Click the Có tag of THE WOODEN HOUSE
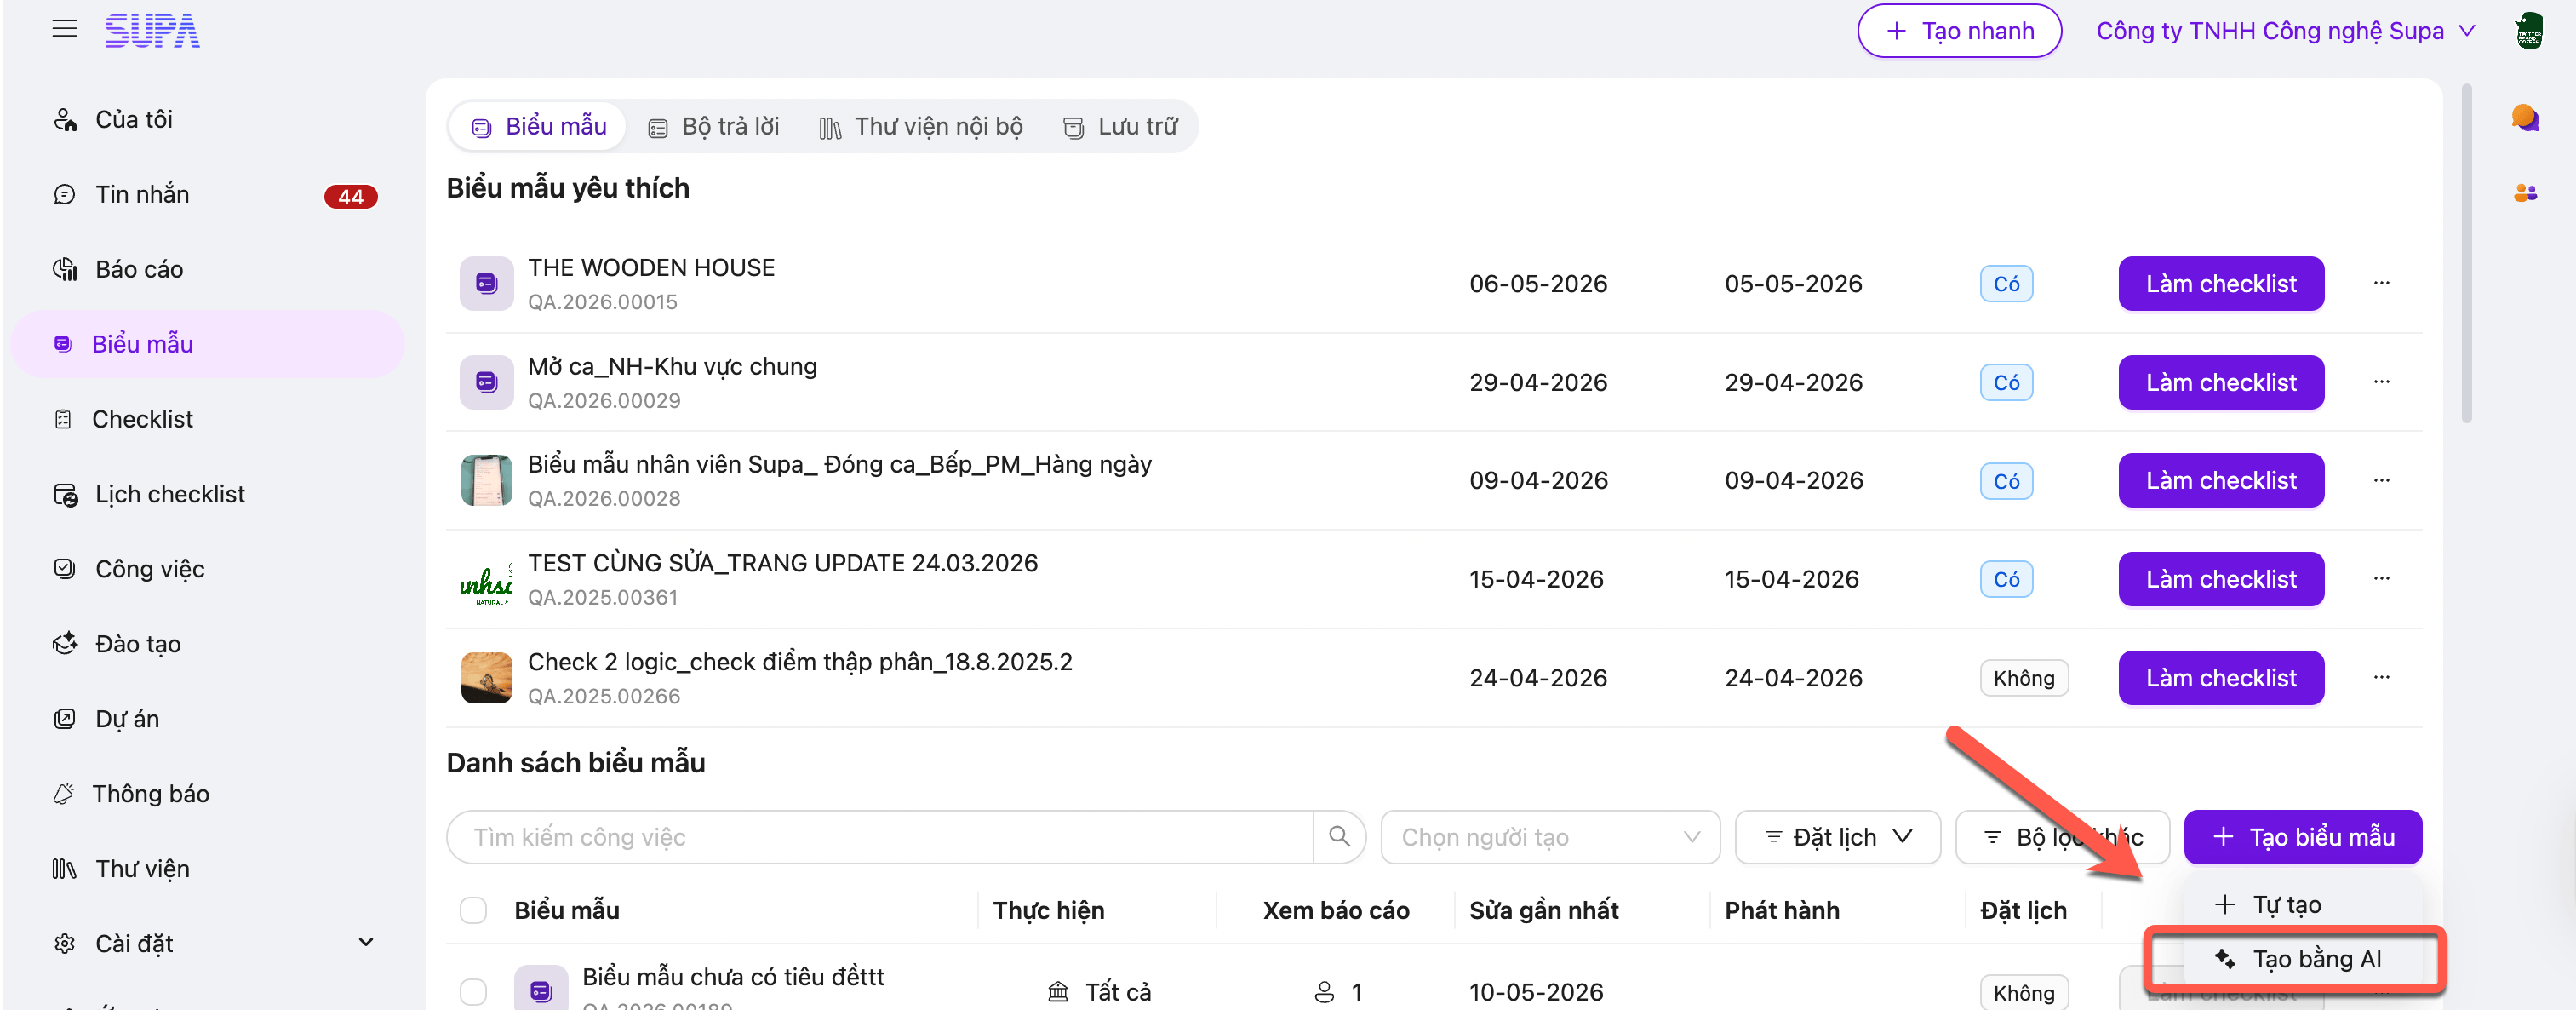This screenshot has width=2576, height=1010. tap(2006, 283)
